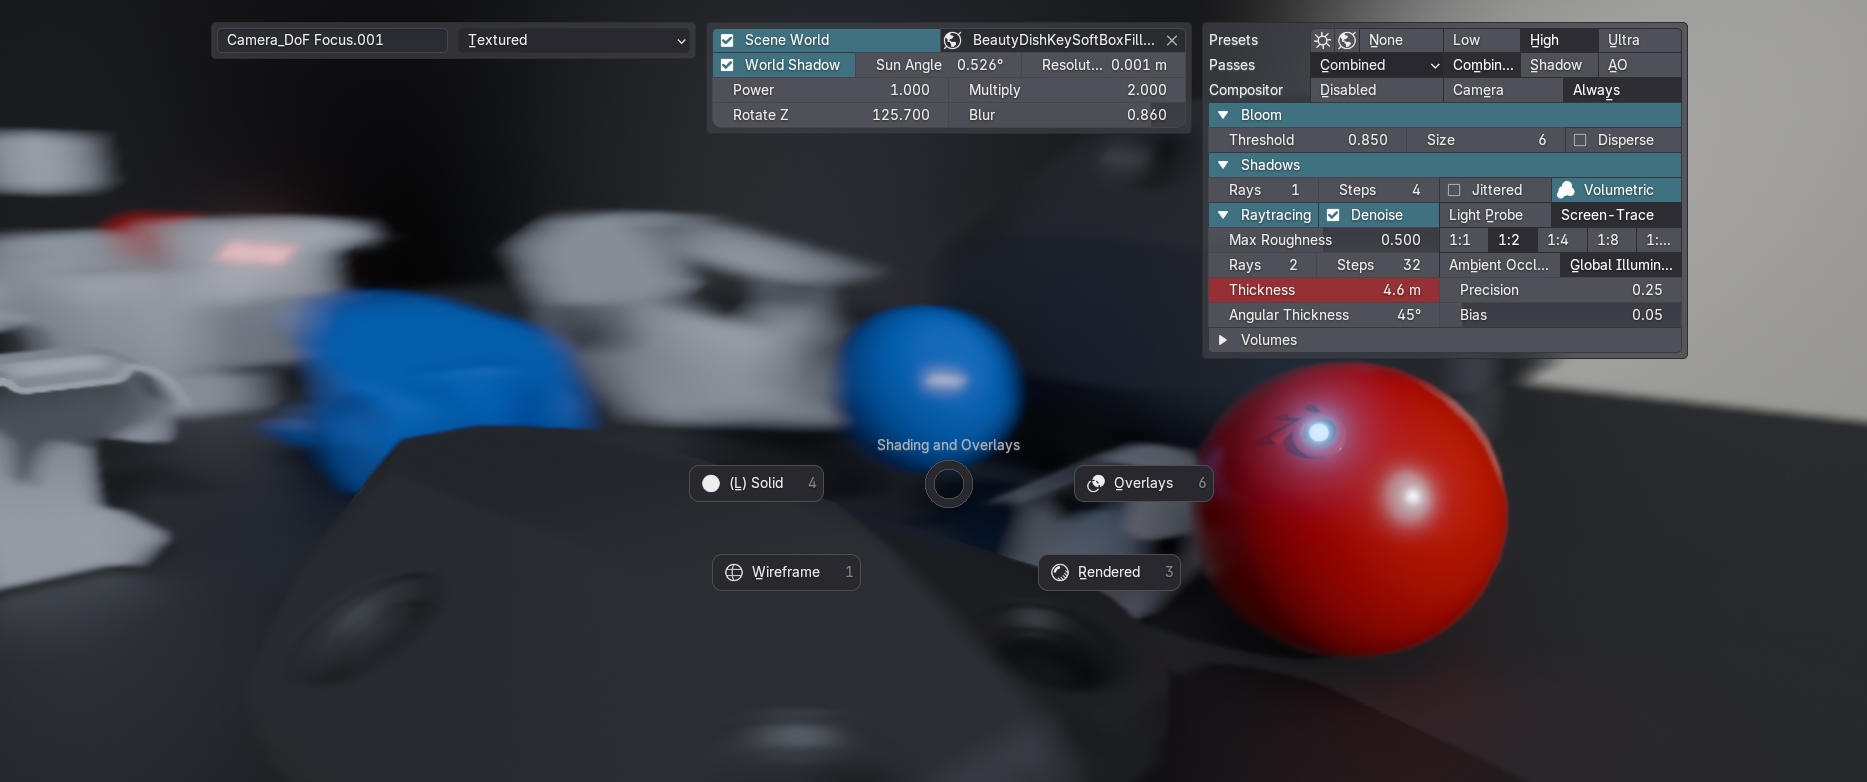Collapse the Bloom section
1867x782 pixels.
pyautogui.click(x=1223, y=115)
